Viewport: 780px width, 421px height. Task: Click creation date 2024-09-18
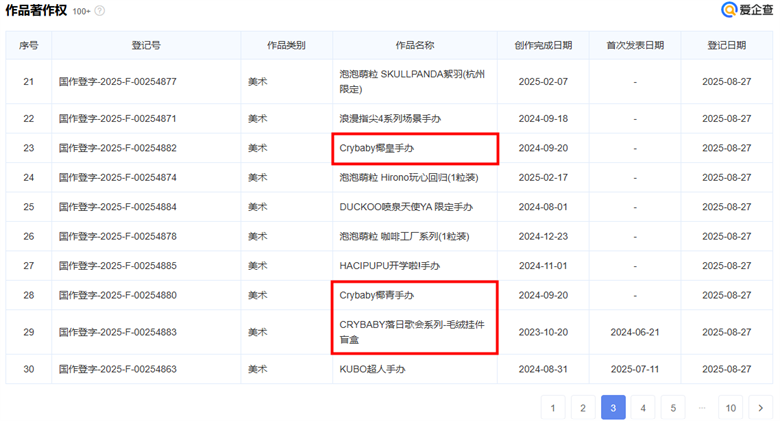[543, 118]
